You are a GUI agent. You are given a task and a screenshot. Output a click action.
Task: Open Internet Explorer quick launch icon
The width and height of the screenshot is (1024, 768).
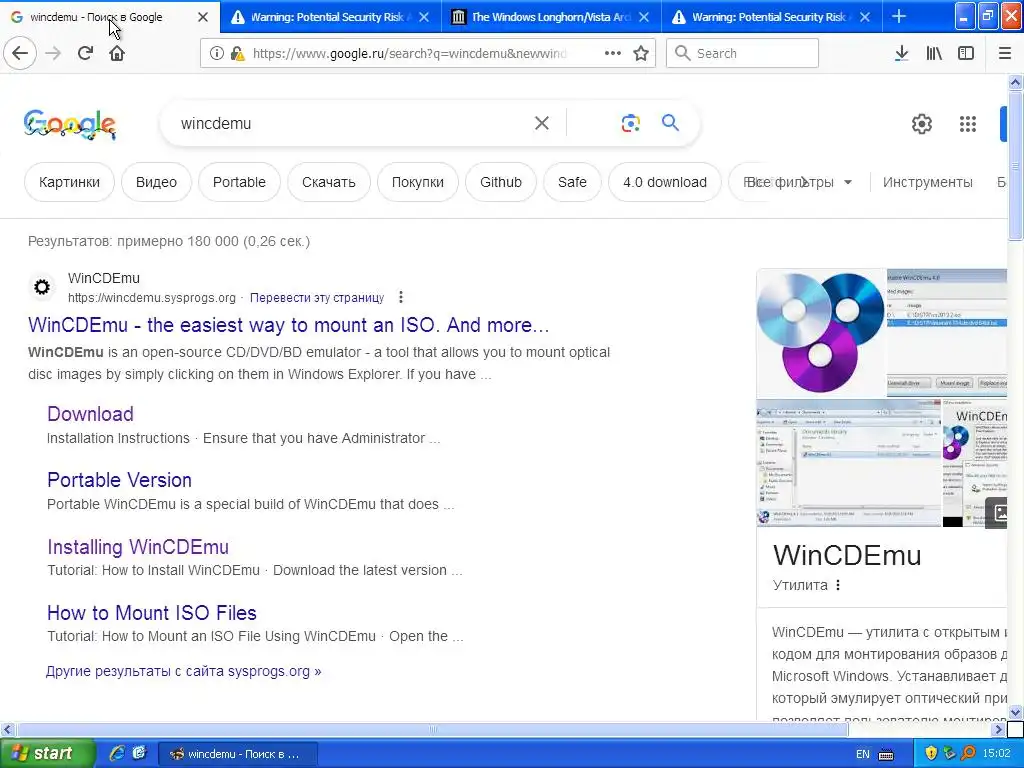coord(117,753)
